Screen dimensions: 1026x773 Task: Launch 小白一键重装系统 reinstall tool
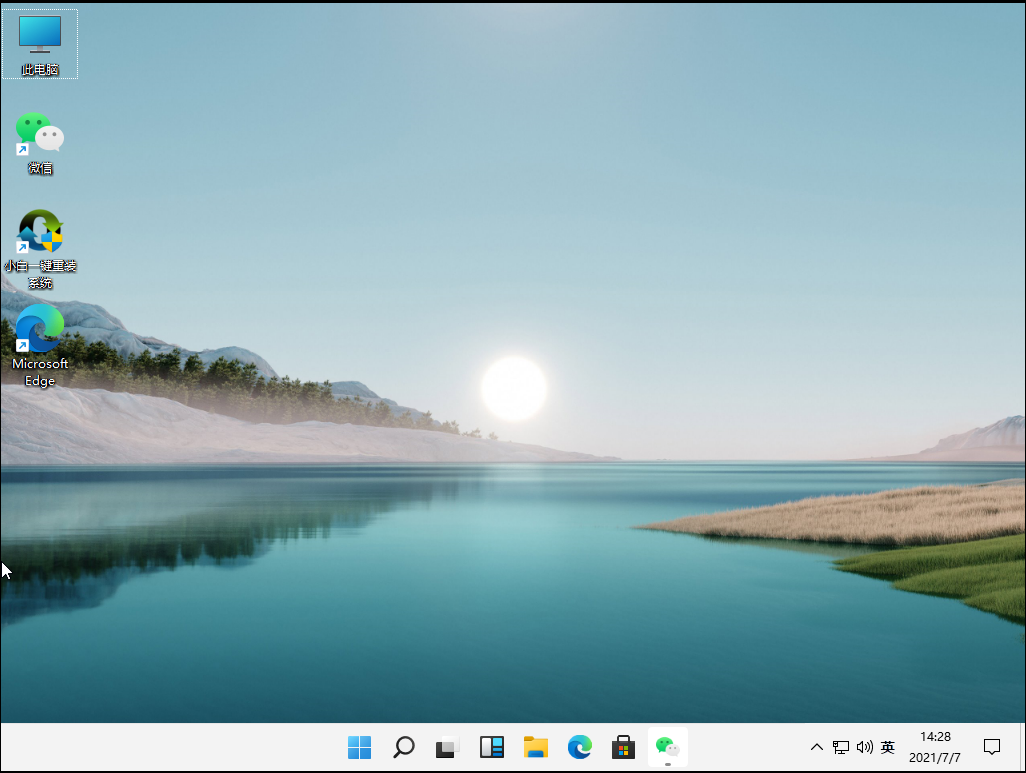tap(39, 230)
